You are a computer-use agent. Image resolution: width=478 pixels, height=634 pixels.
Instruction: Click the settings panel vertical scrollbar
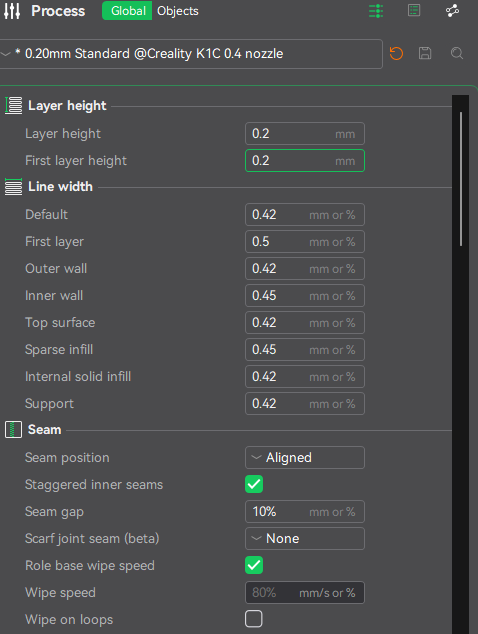[x=461, y=179]
